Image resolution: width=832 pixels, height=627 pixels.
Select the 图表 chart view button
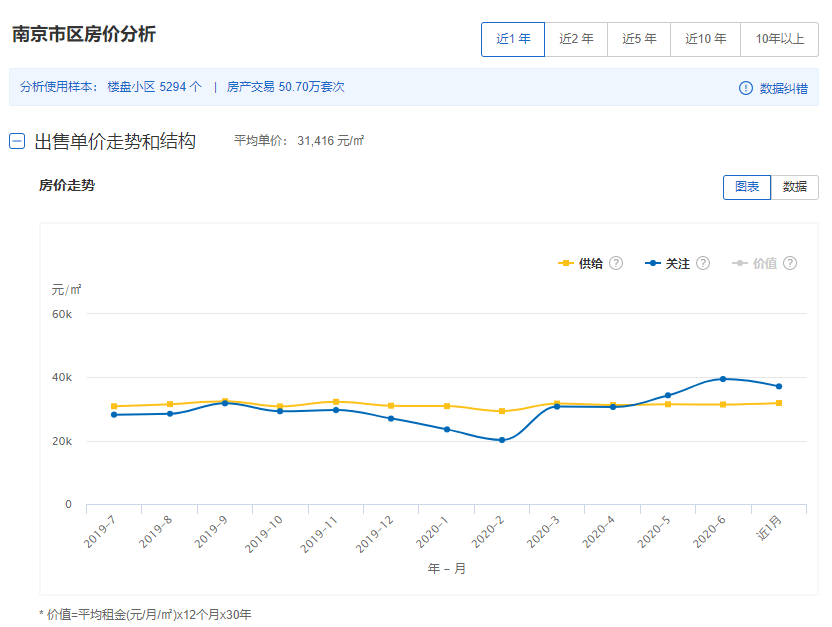[x=747, y=187]
